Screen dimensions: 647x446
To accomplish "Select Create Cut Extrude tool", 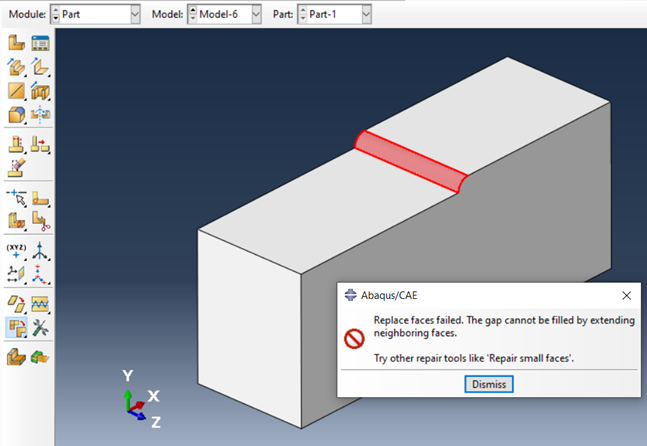I will pos(40,90).
